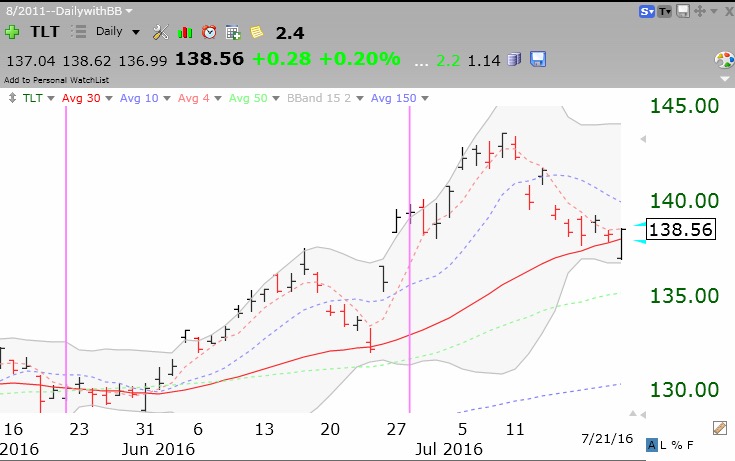Click the up-down arrow icon beside legend
This screenshot has height=461, width=735.
coord(13,98)
